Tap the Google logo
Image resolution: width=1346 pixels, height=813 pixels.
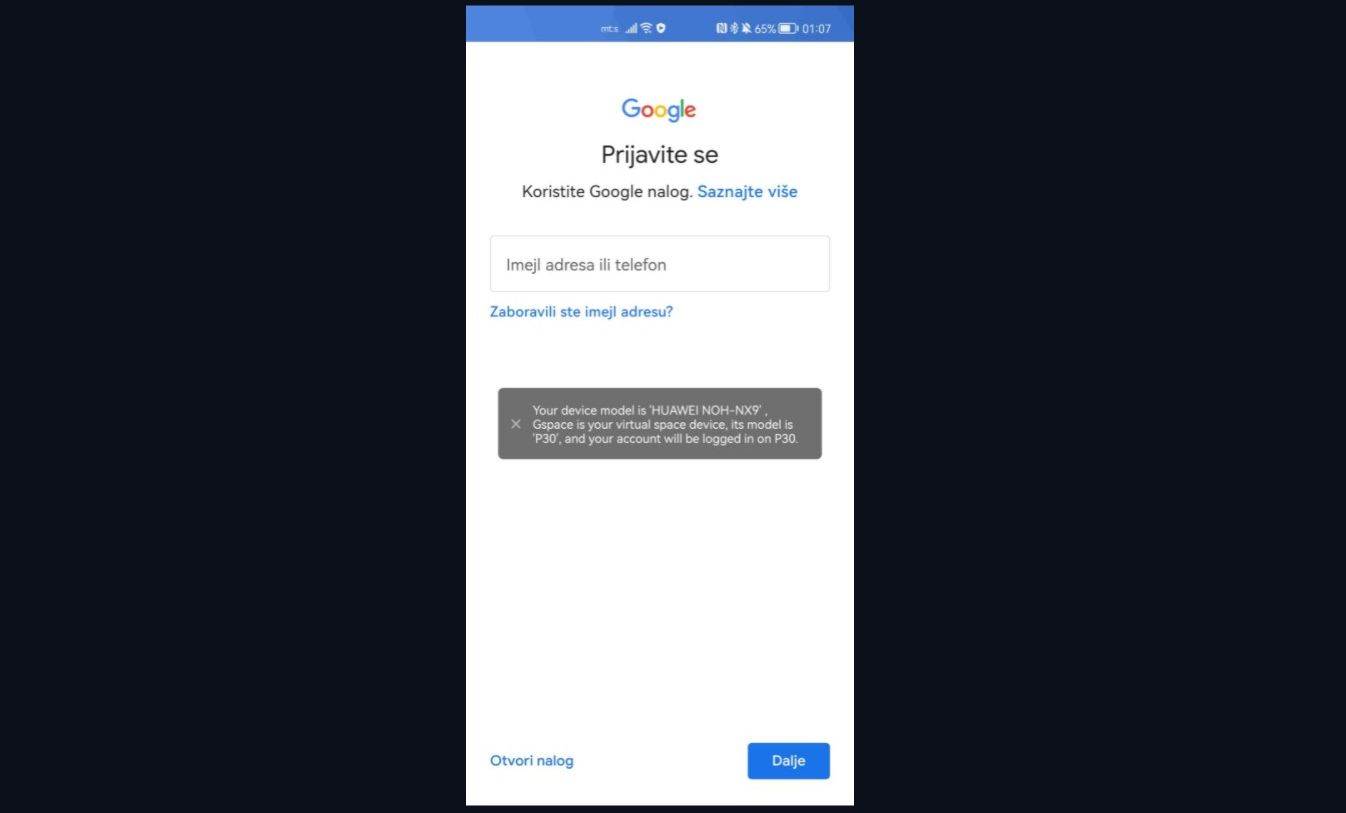pos(658,109)
